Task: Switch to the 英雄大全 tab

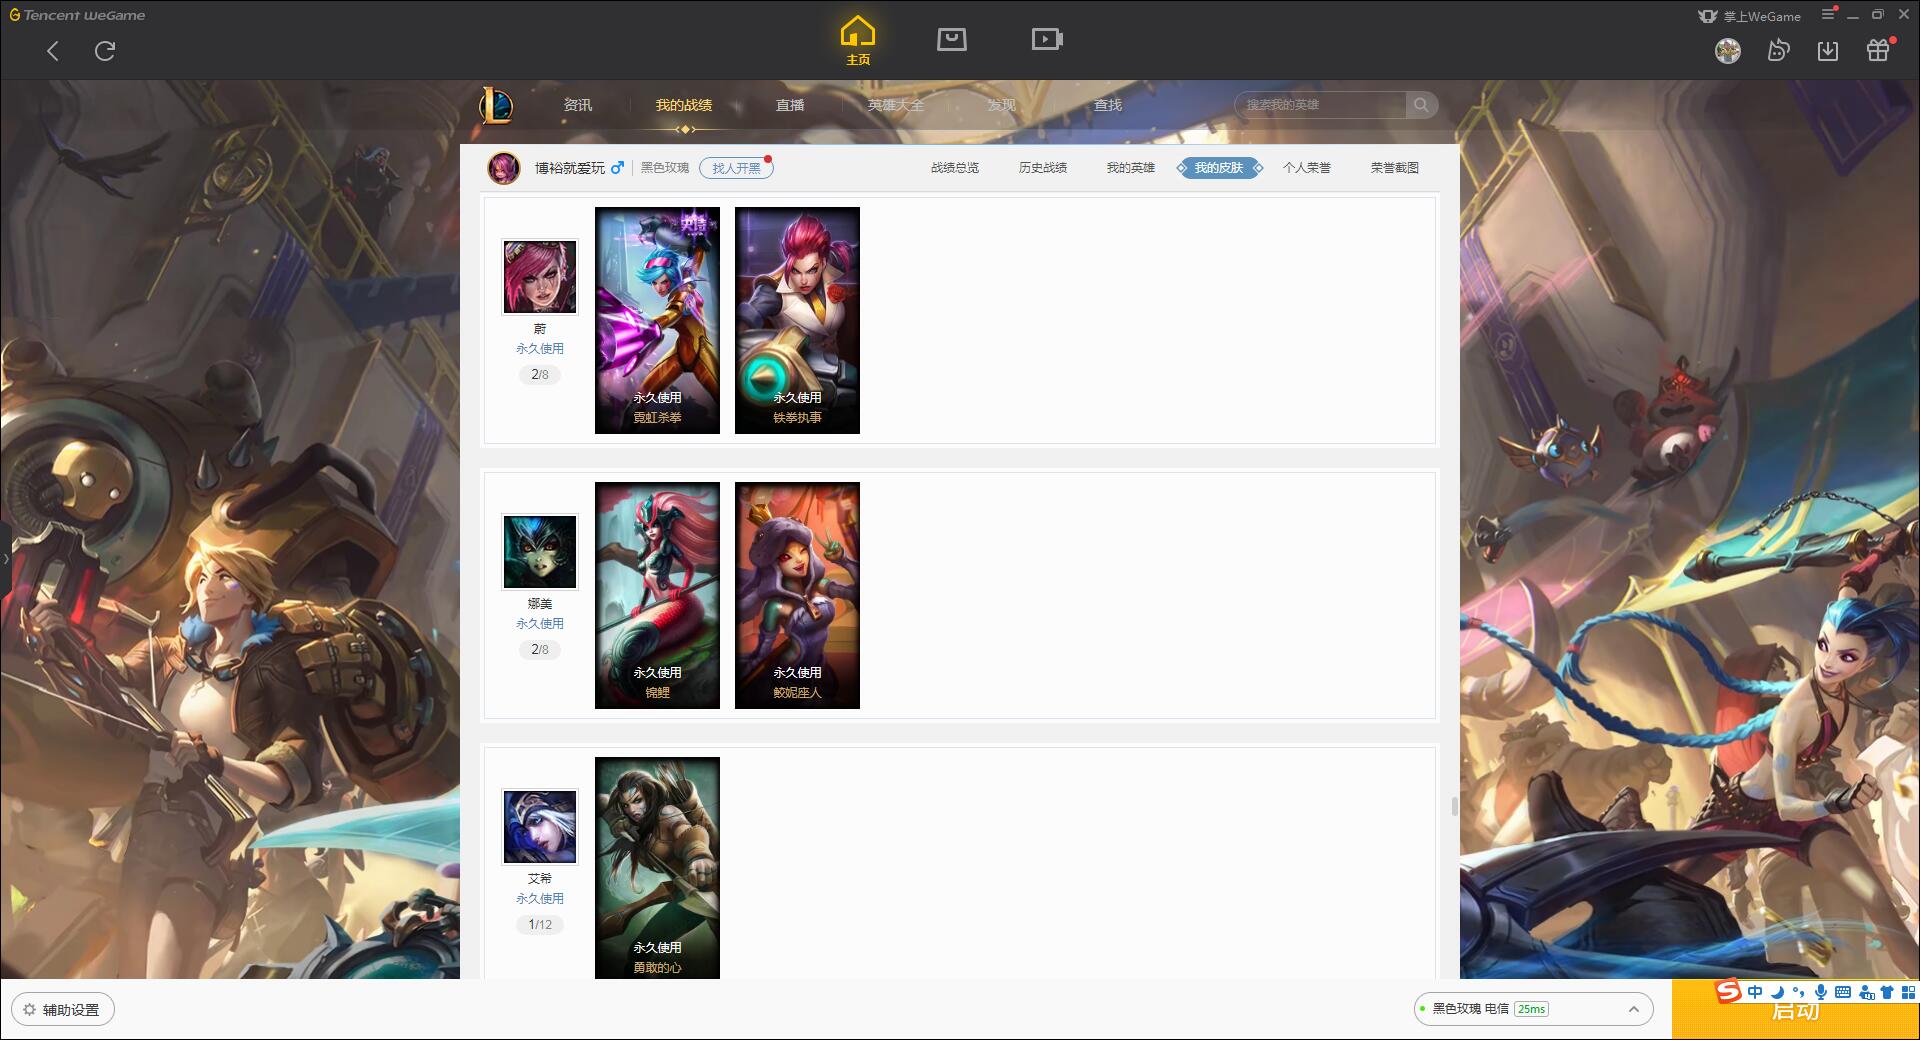Action: (896, 105)
